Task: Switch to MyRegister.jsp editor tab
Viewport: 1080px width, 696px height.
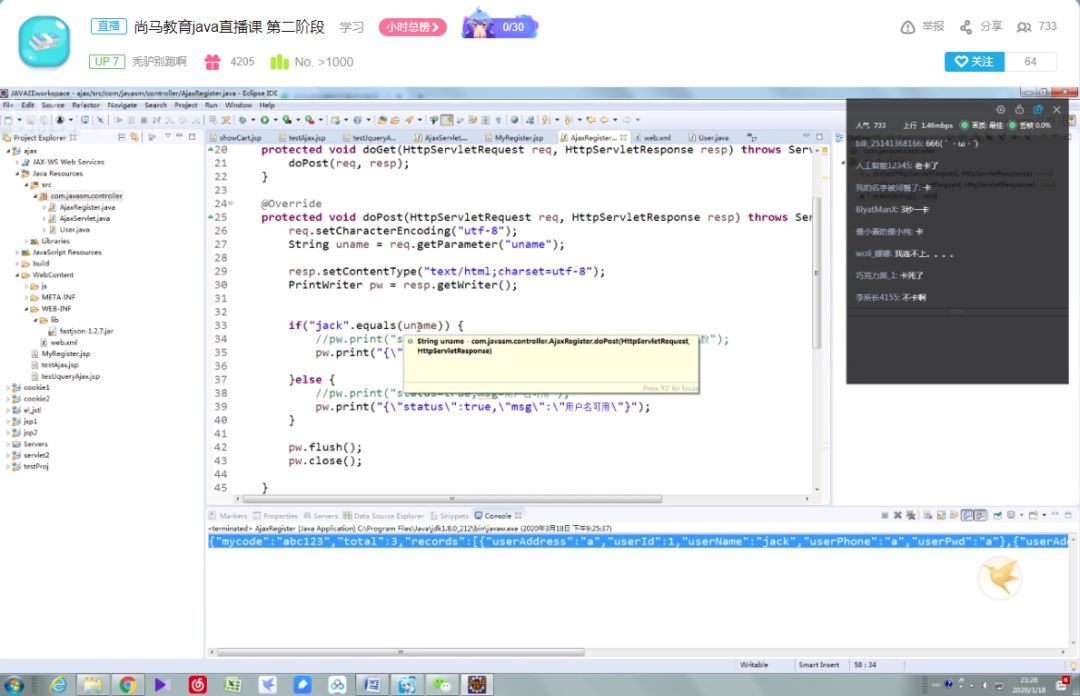Action: [x=514, y=138]
